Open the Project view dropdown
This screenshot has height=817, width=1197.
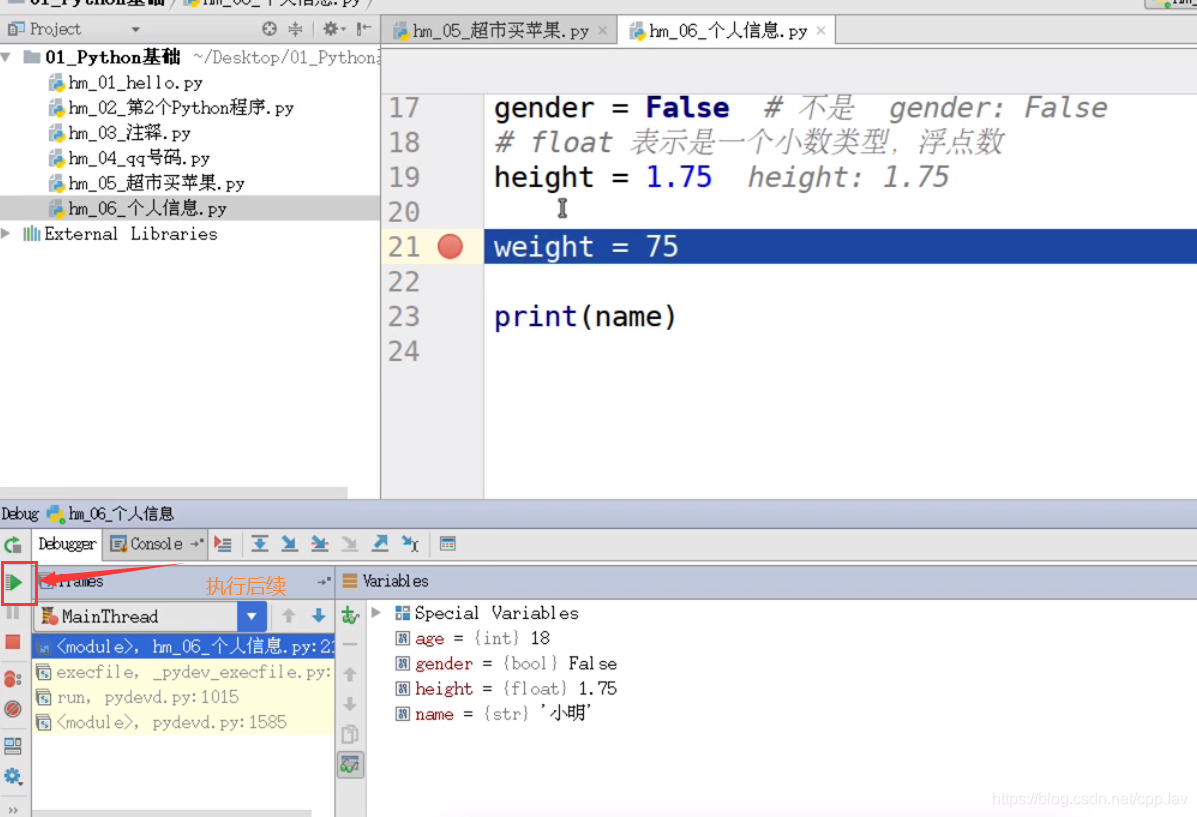click(x=135, y=30)
